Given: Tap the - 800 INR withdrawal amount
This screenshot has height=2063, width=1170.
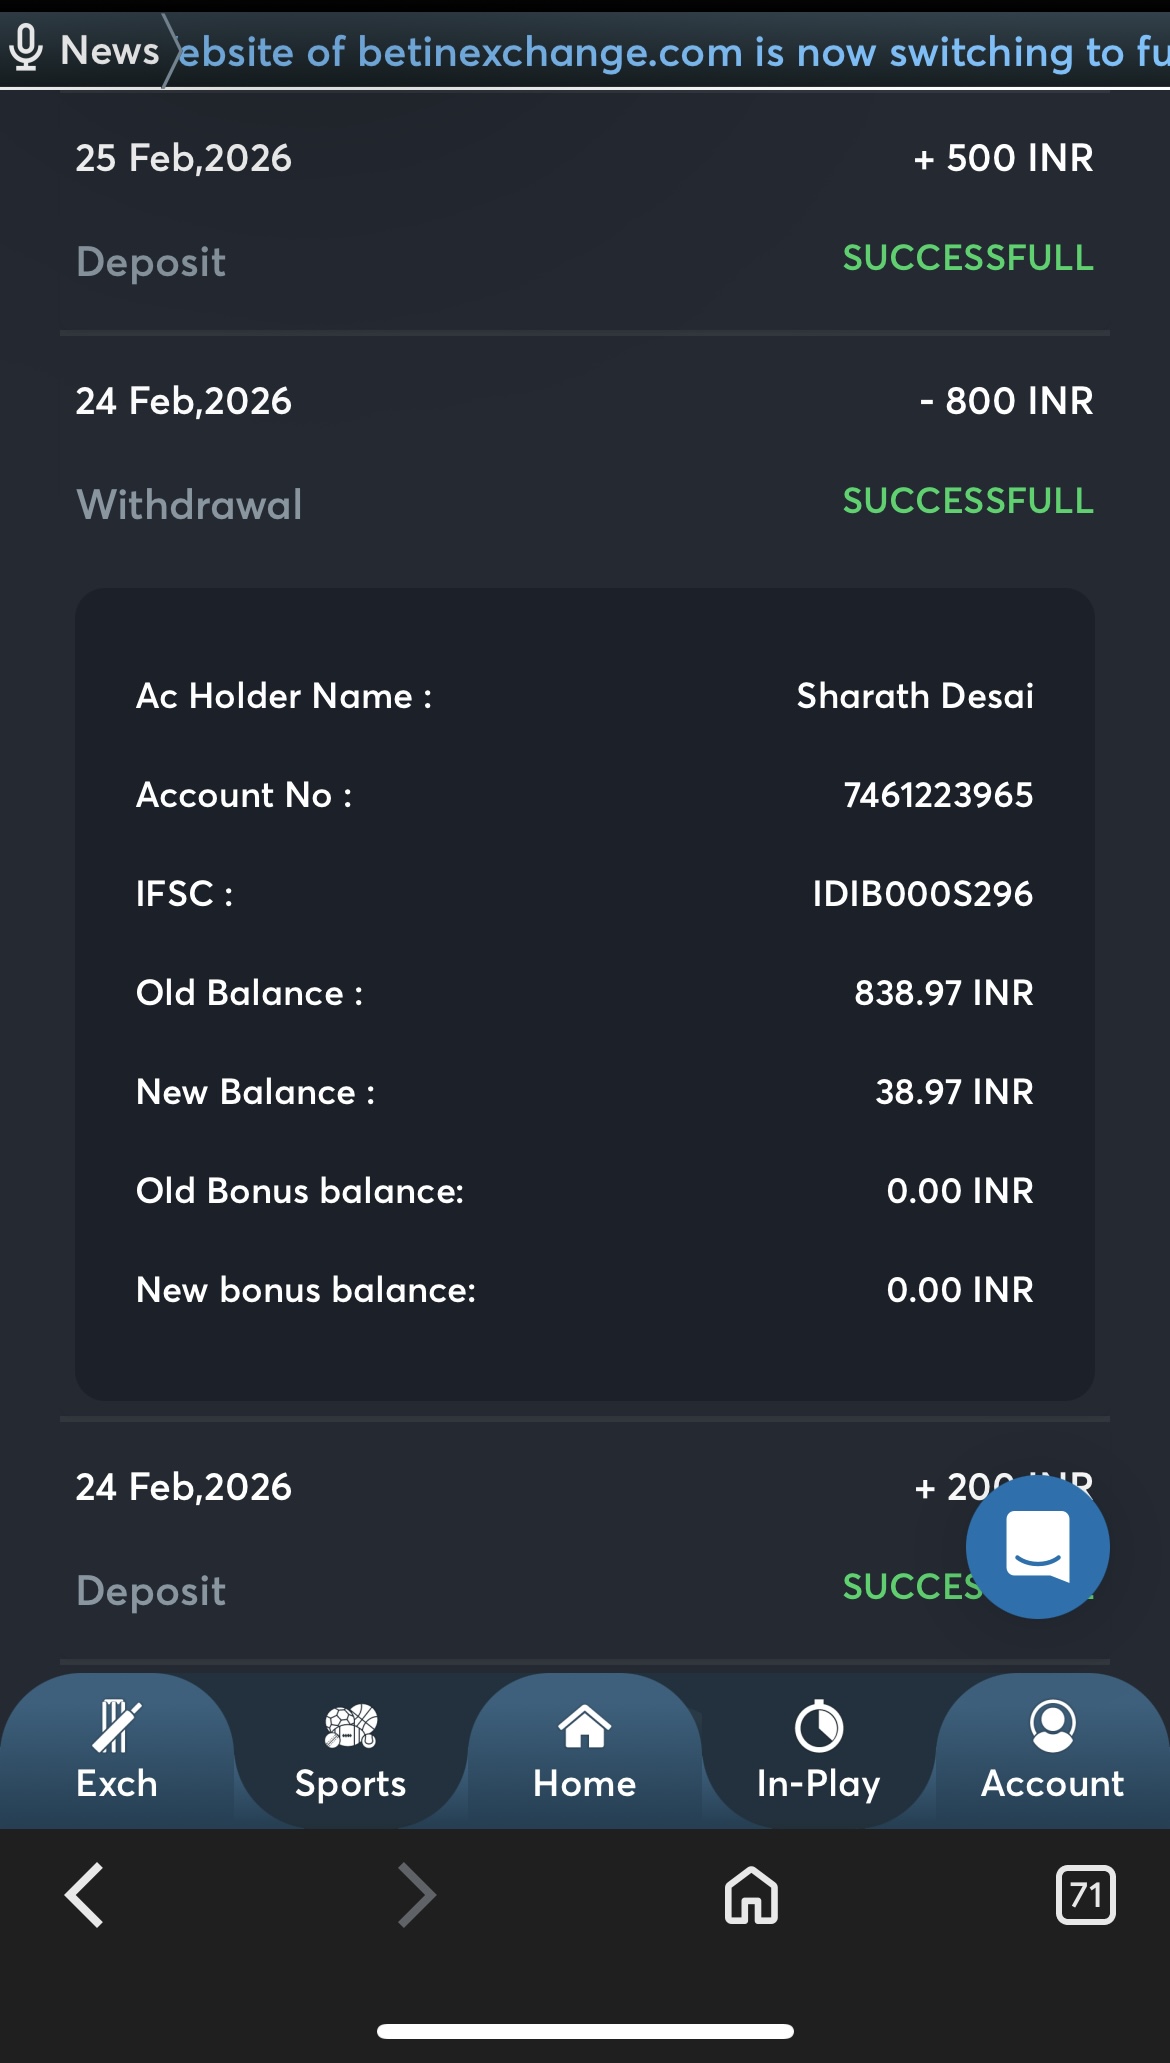Looking at the screenshot, I should pyautogui.click(x=1006, y=401).
